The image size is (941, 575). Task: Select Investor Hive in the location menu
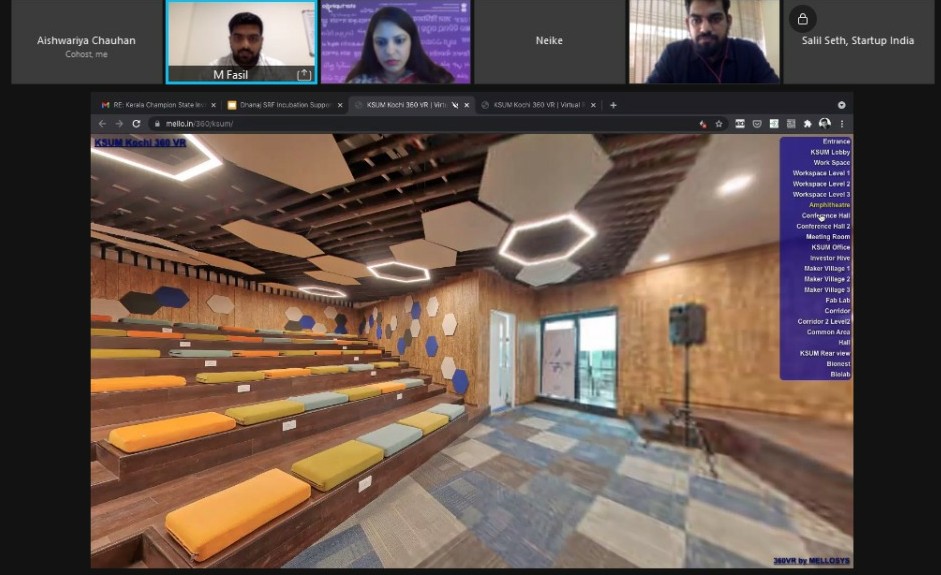829,258
